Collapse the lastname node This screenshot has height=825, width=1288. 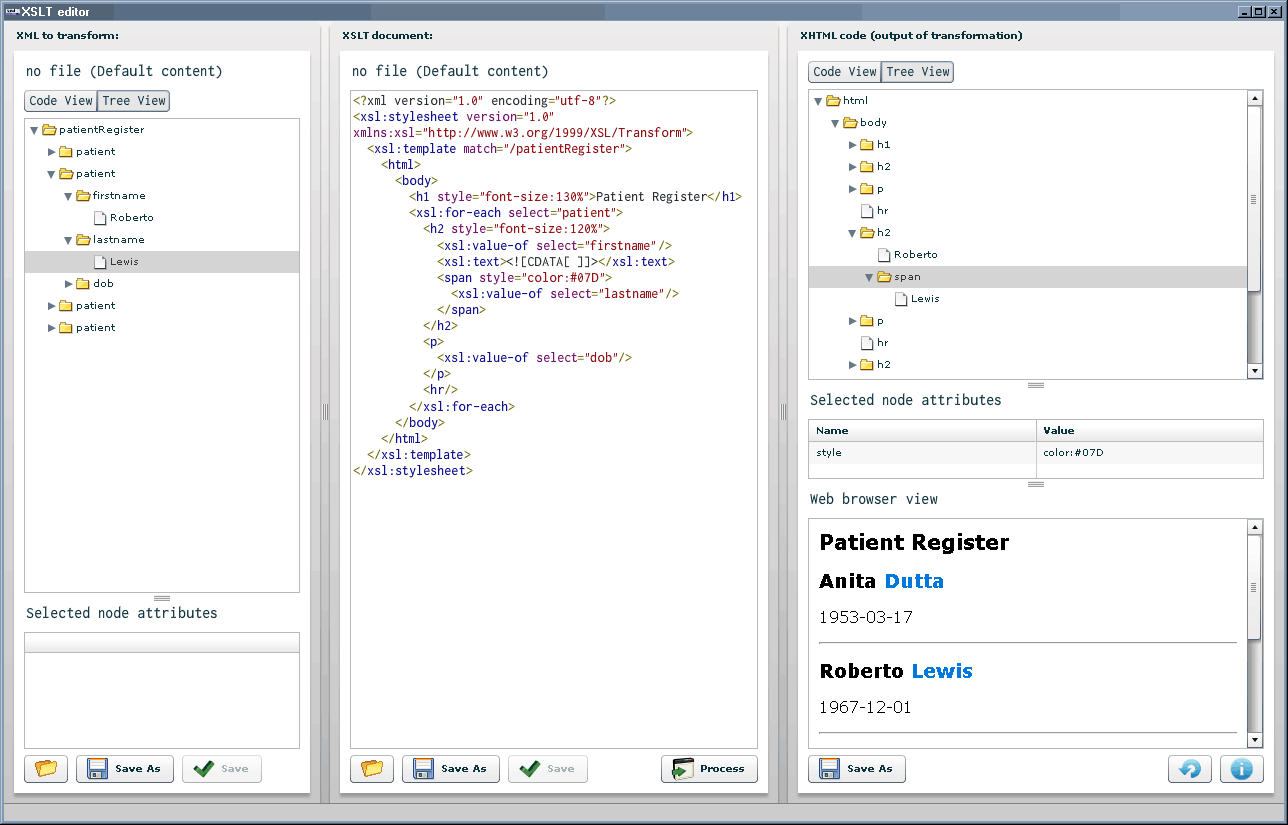click(x=69, y=240)
